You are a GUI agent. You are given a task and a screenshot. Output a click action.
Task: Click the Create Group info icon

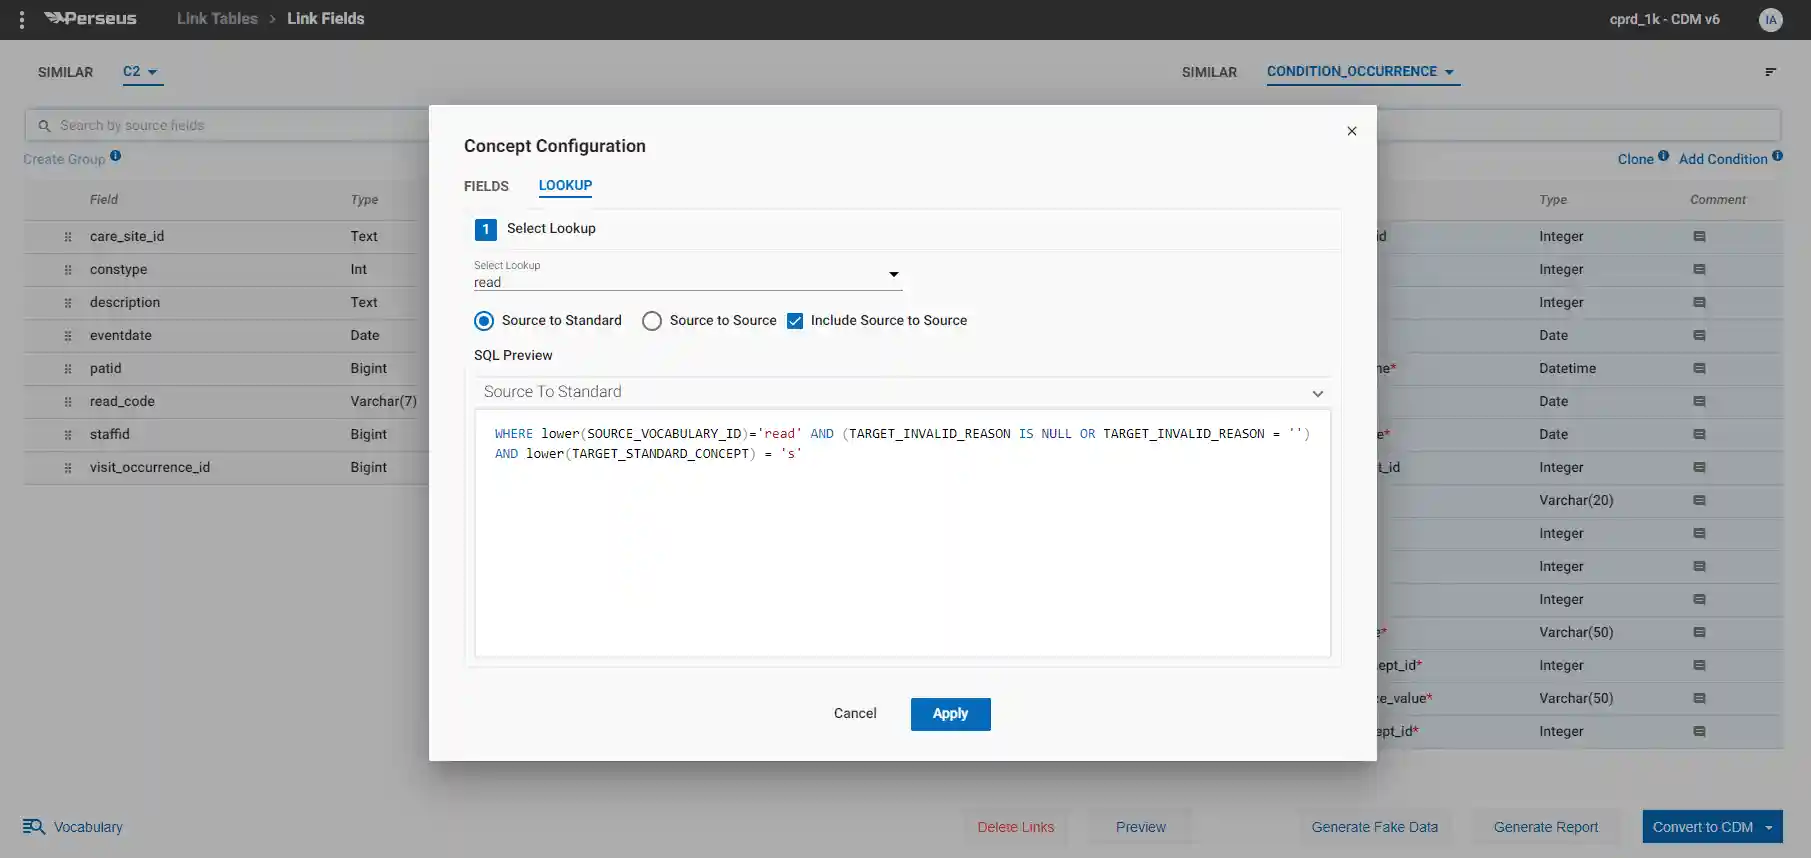(115, 155)
